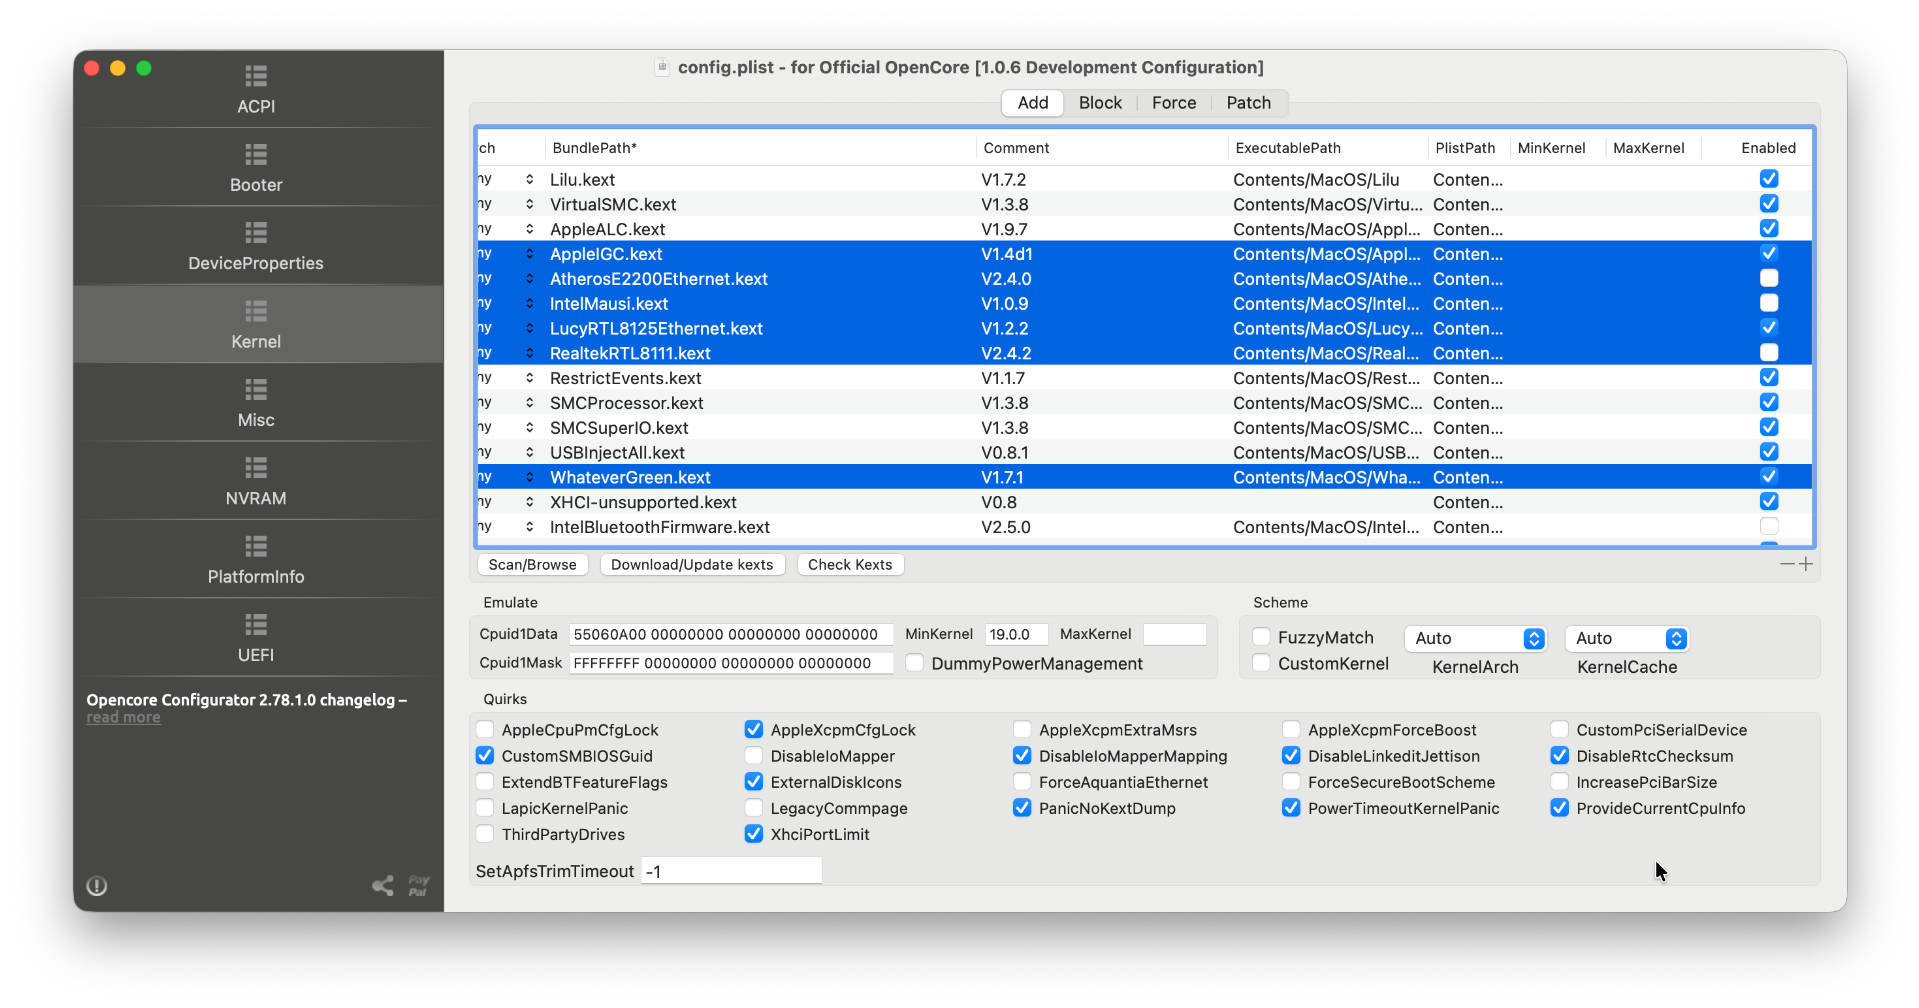Toggle the ProvideCurrentCpuInfo quirk

(x=1560, y=807)
